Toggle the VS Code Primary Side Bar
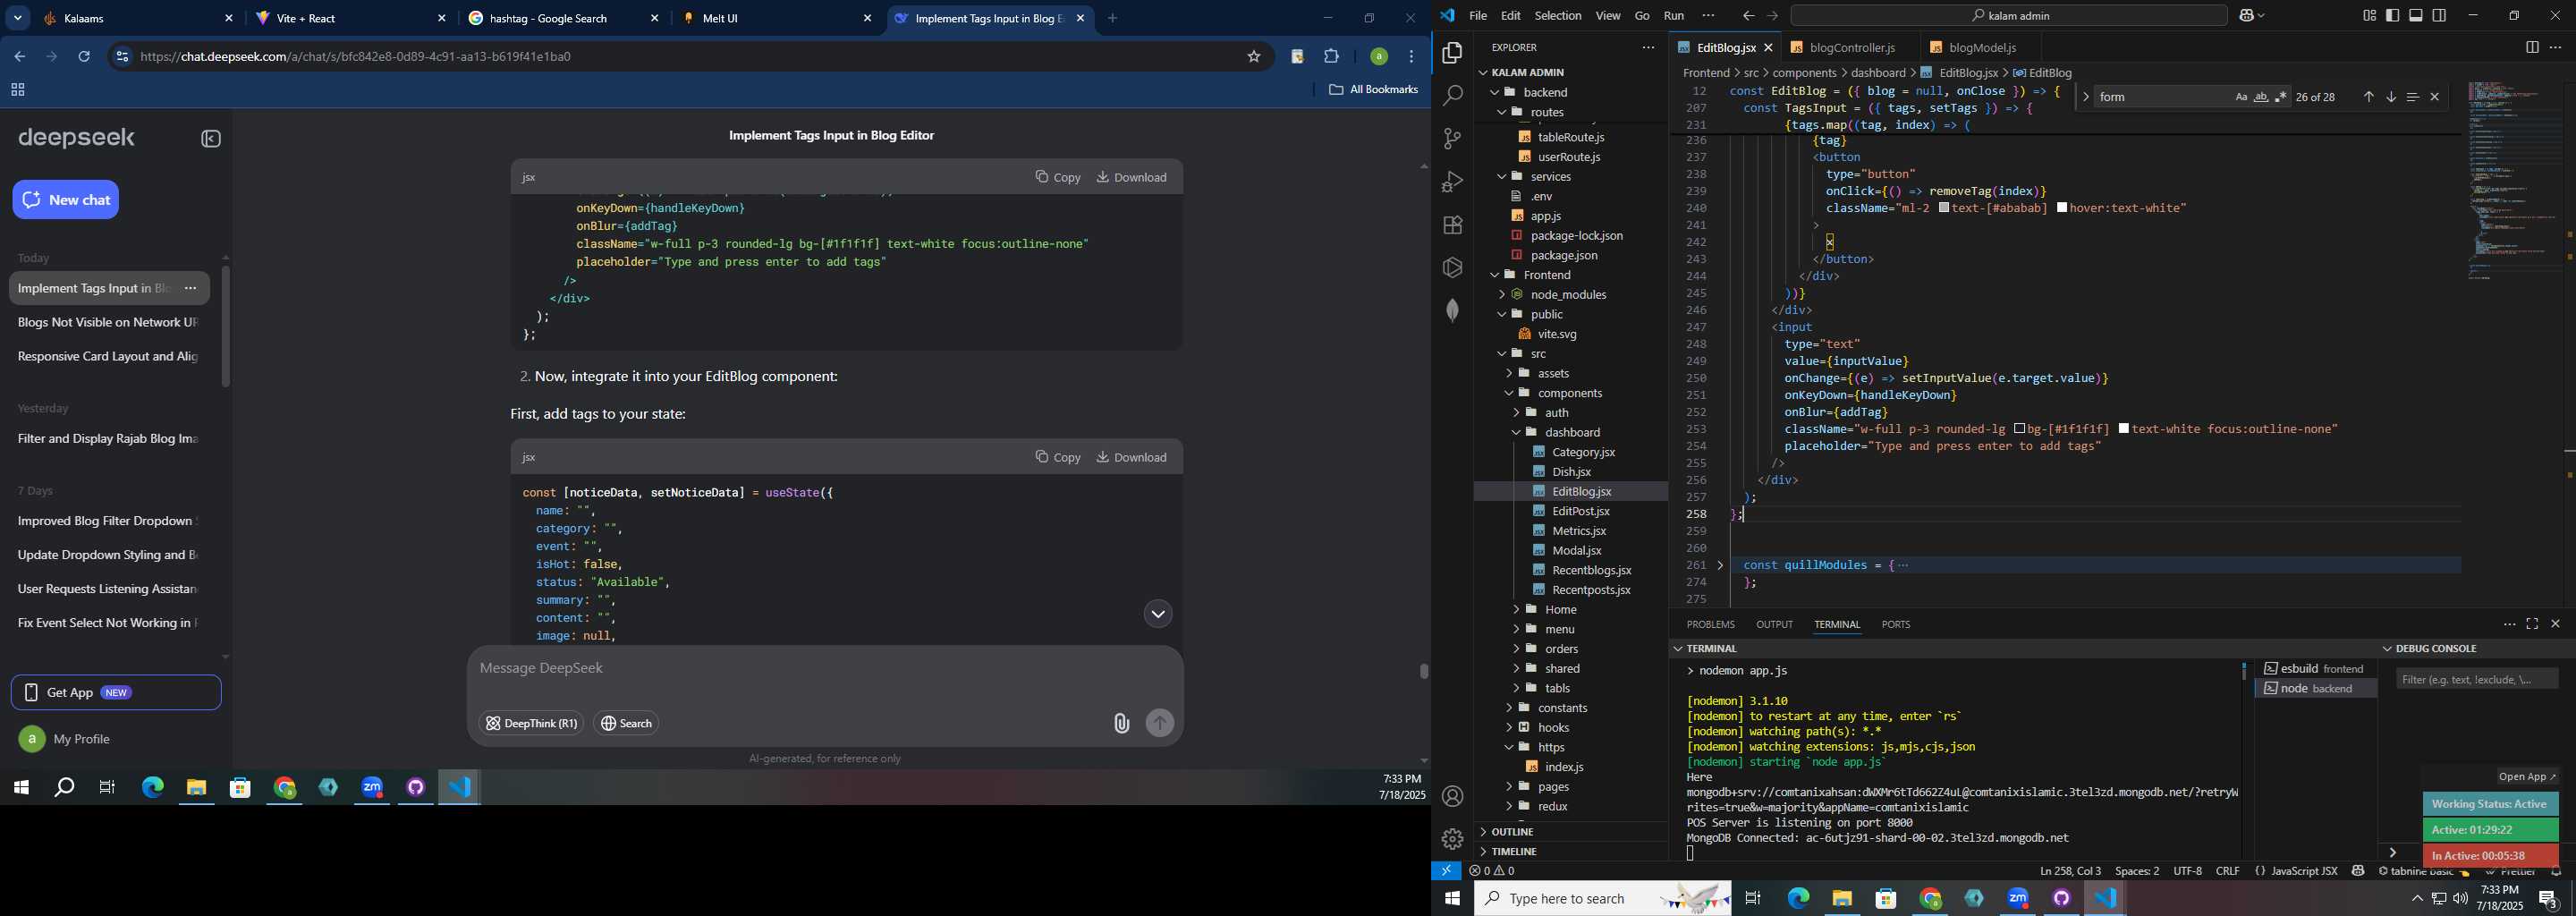Screen dimensions: 2576x916 (x=2393, y=16)
